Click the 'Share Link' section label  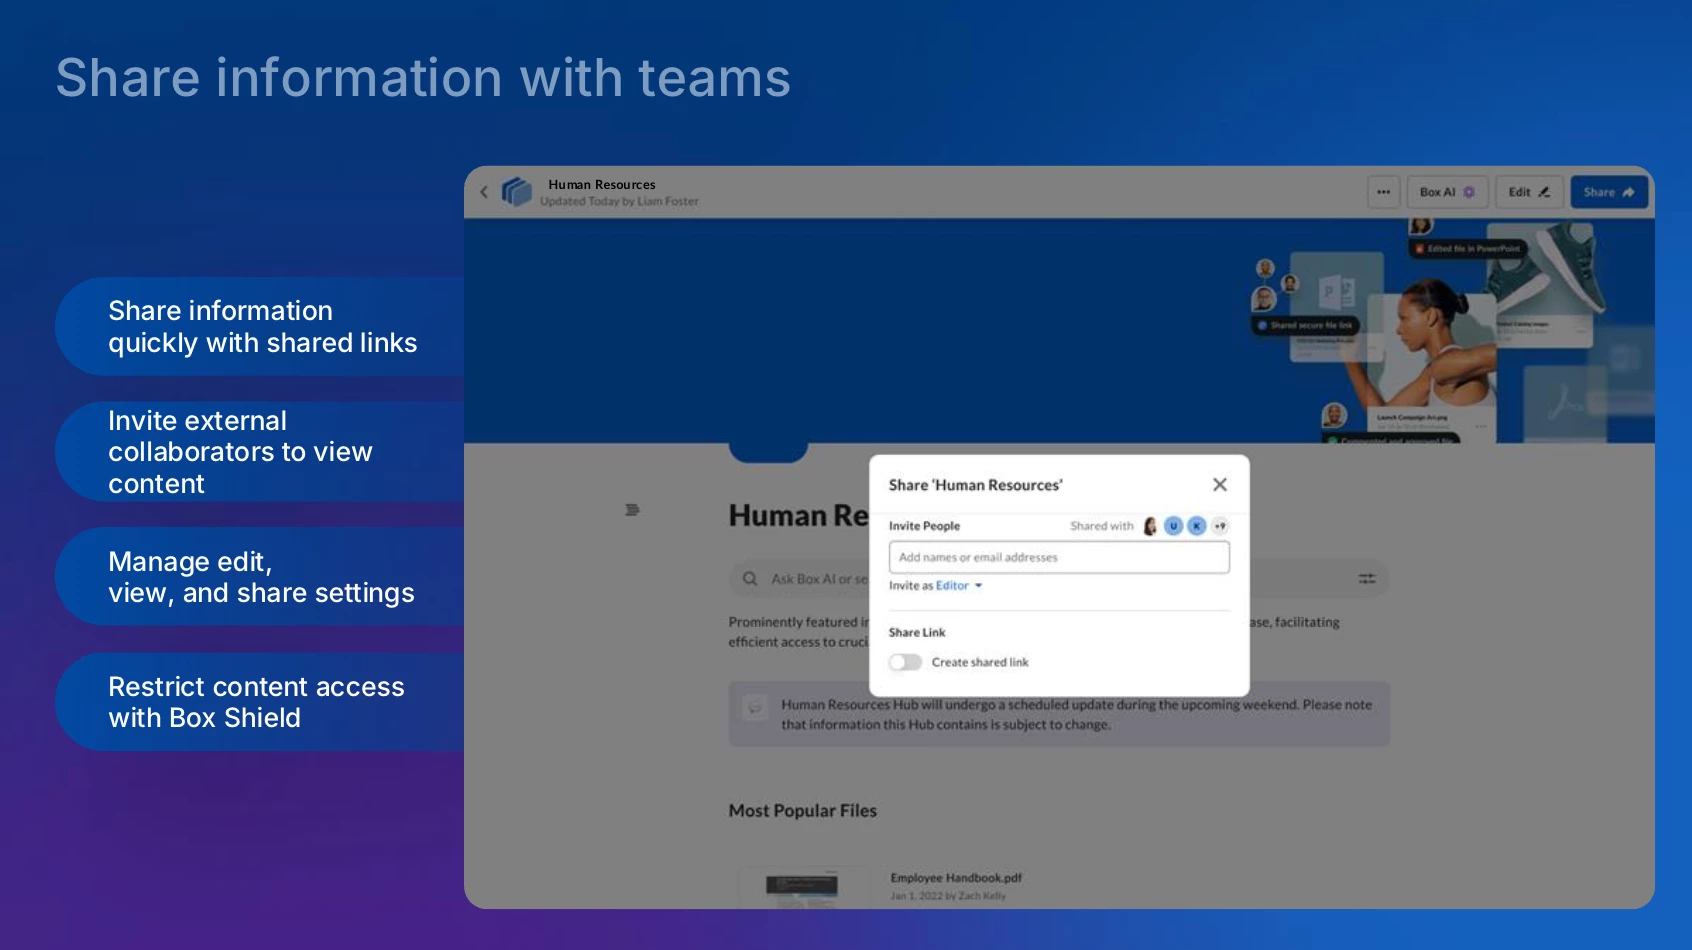[917, 633]
